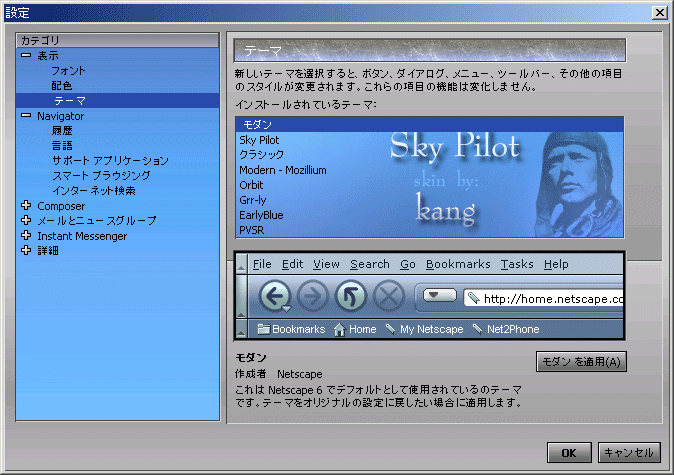
Task: Confirm settings with OK button
Action: point(569,453)
